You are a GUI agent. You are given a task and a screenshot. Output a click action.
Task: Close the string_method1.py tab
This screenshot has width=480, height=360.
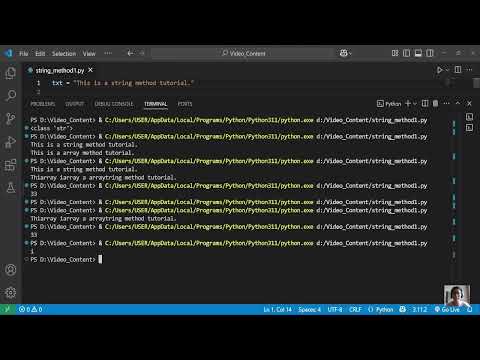coord(90,70)
